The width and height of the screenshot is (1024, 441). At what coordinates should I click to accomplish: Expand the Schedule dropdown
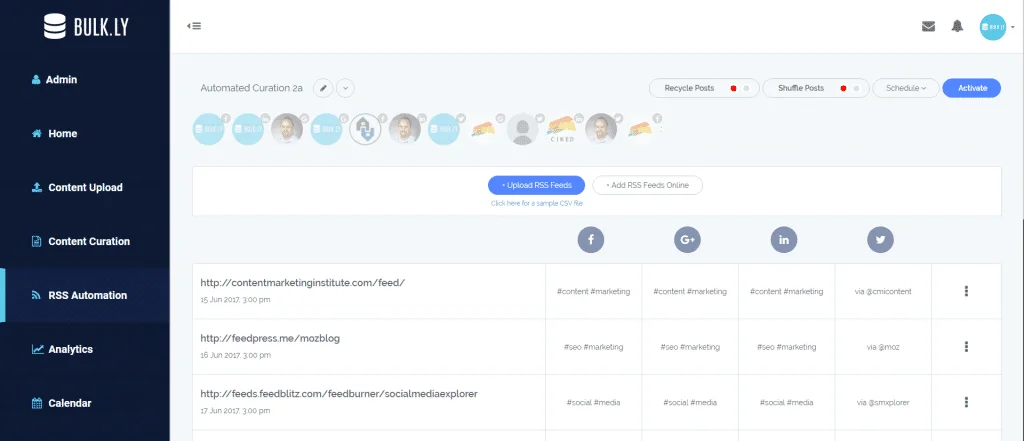[x=905, y=88]
